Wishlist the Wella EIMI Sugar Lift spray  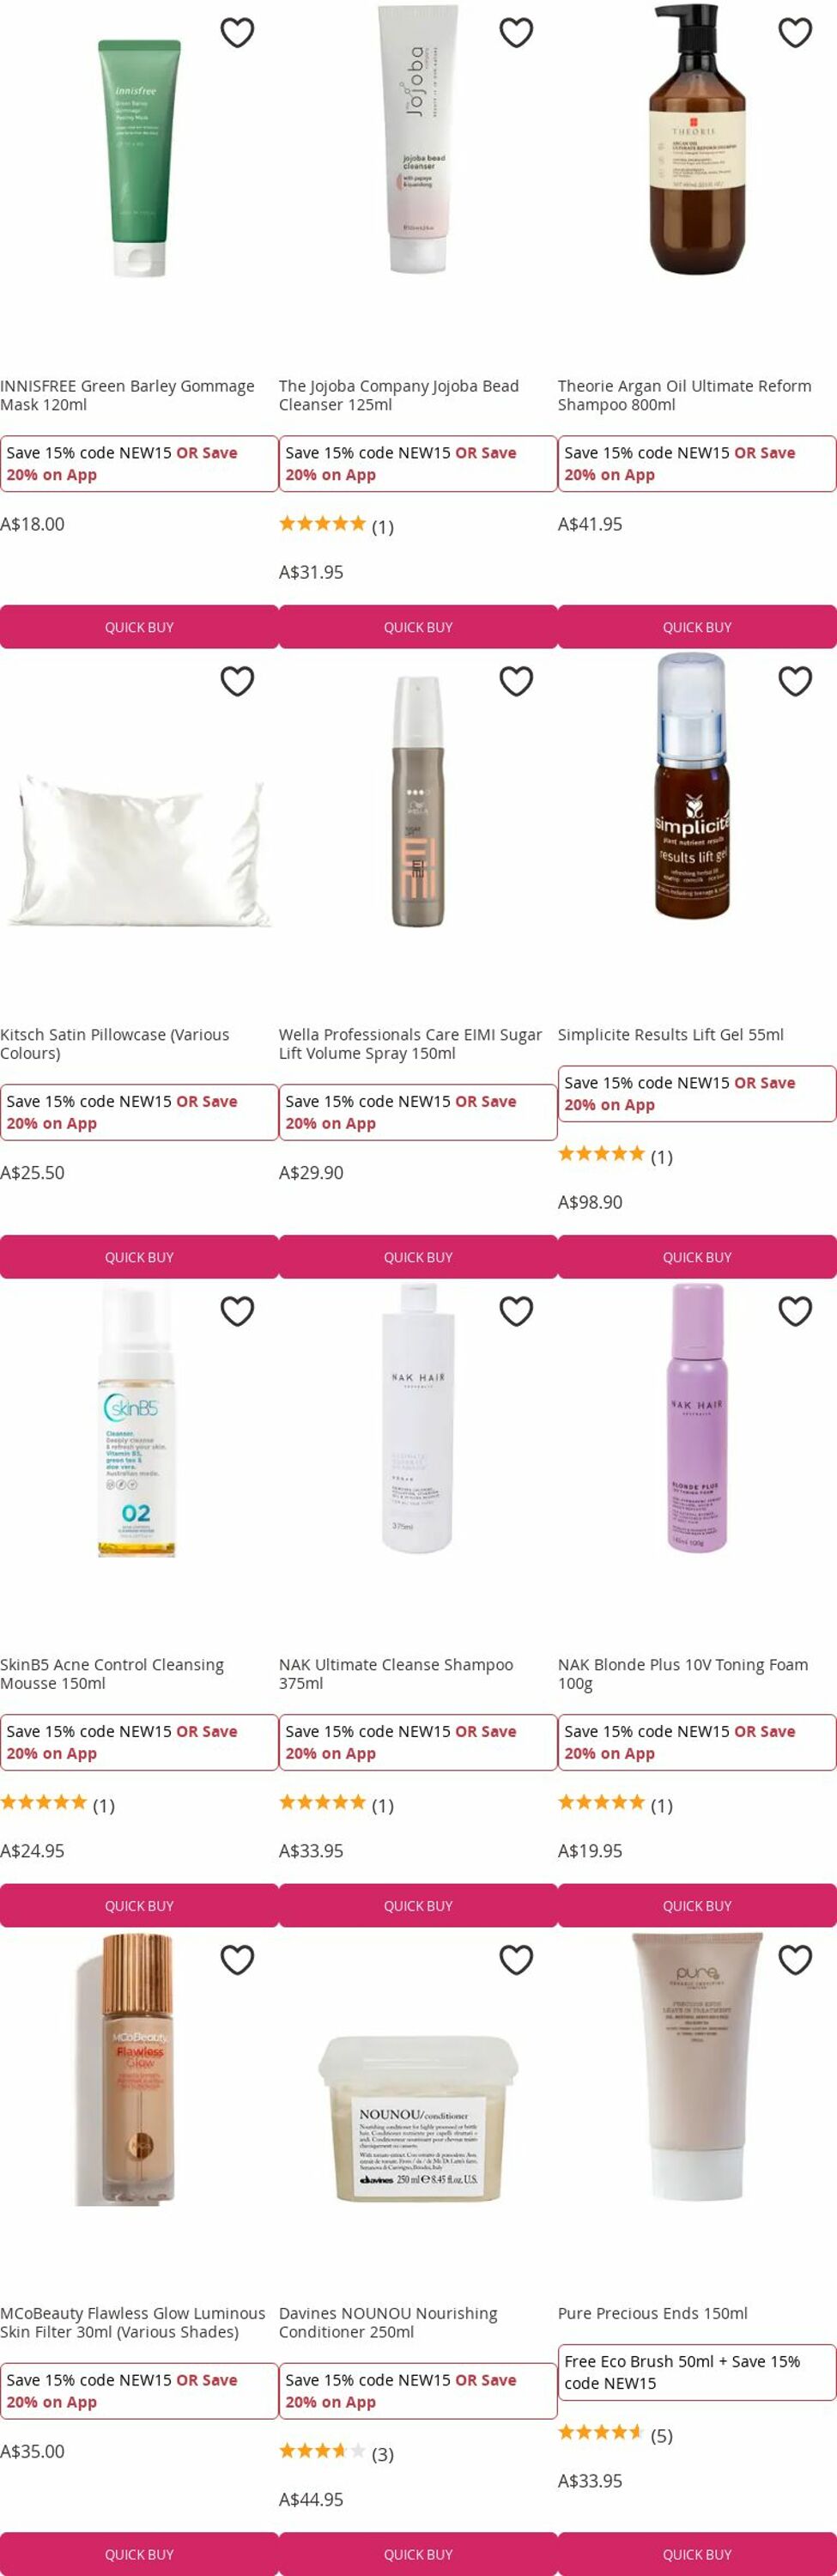pyautogui.click(x=516, y=681)
